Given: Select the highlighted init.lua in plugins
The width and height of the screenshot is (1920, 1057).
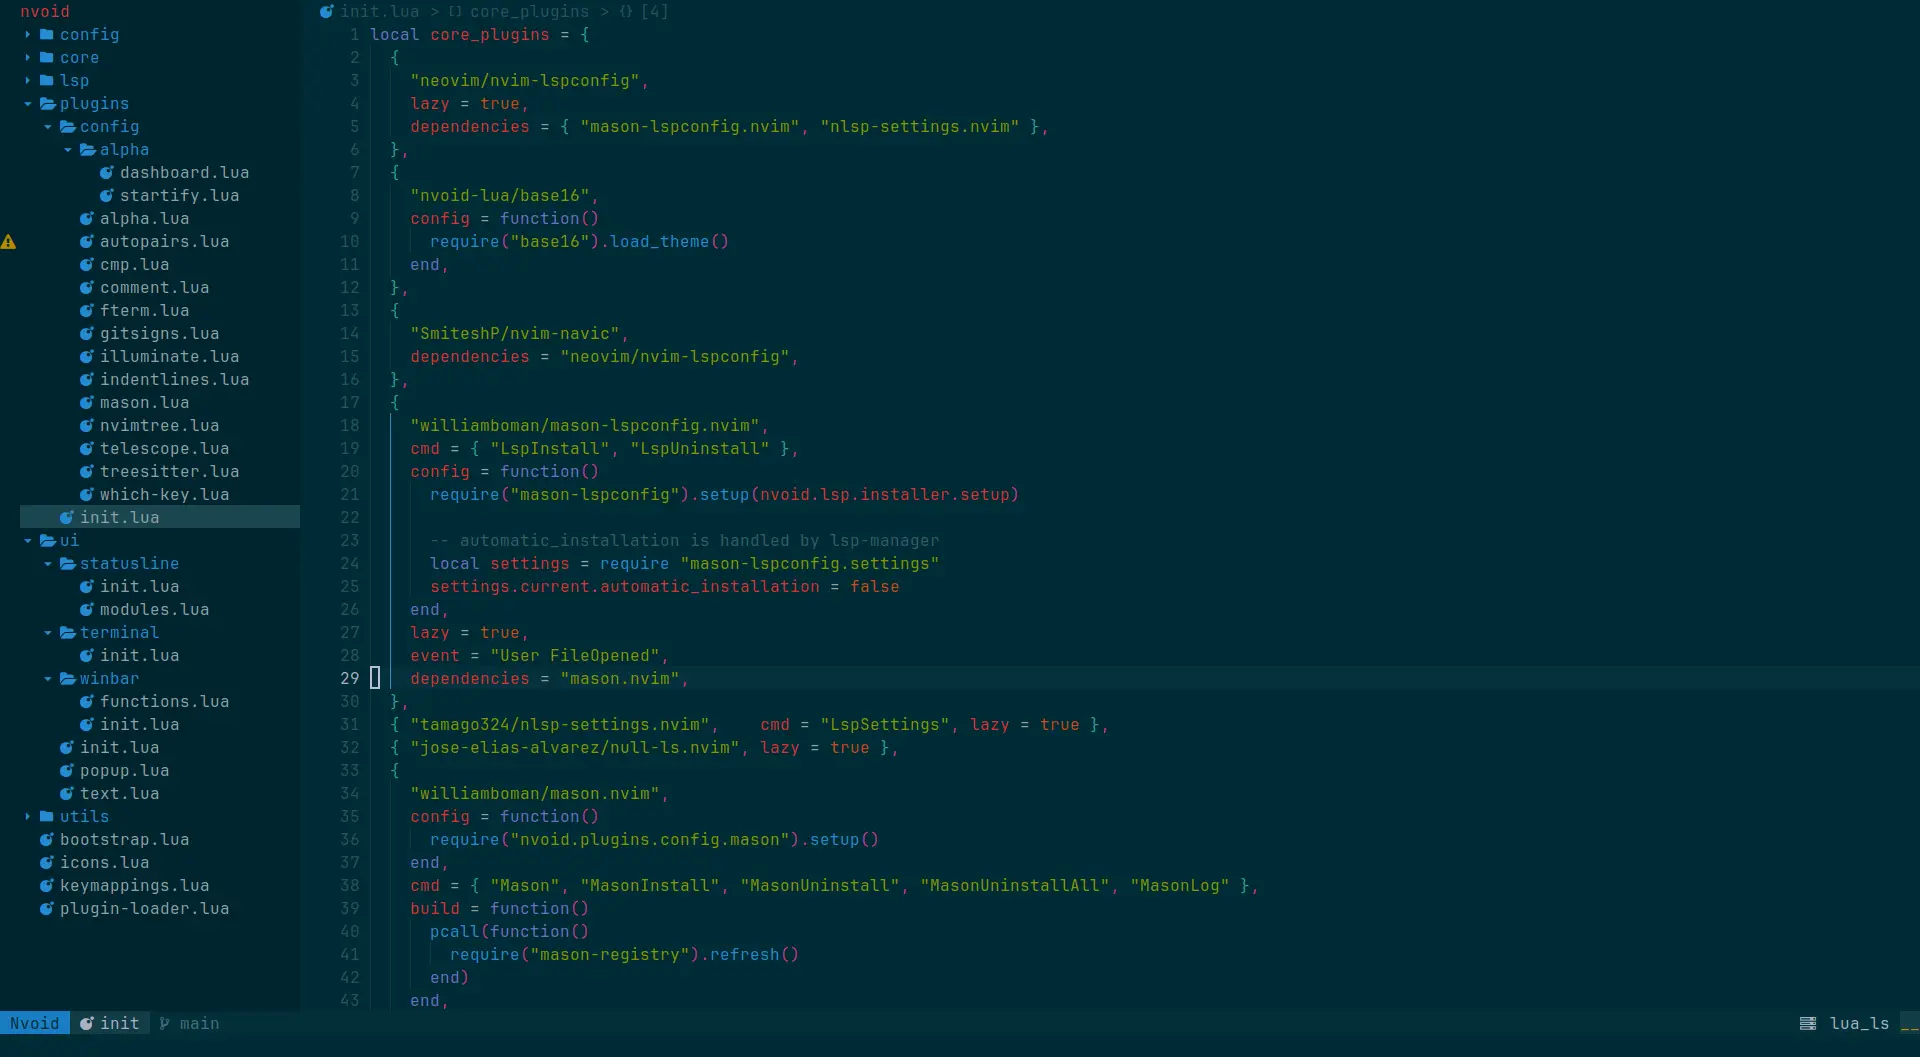Looking at the screenshot, I should (160, 517).
